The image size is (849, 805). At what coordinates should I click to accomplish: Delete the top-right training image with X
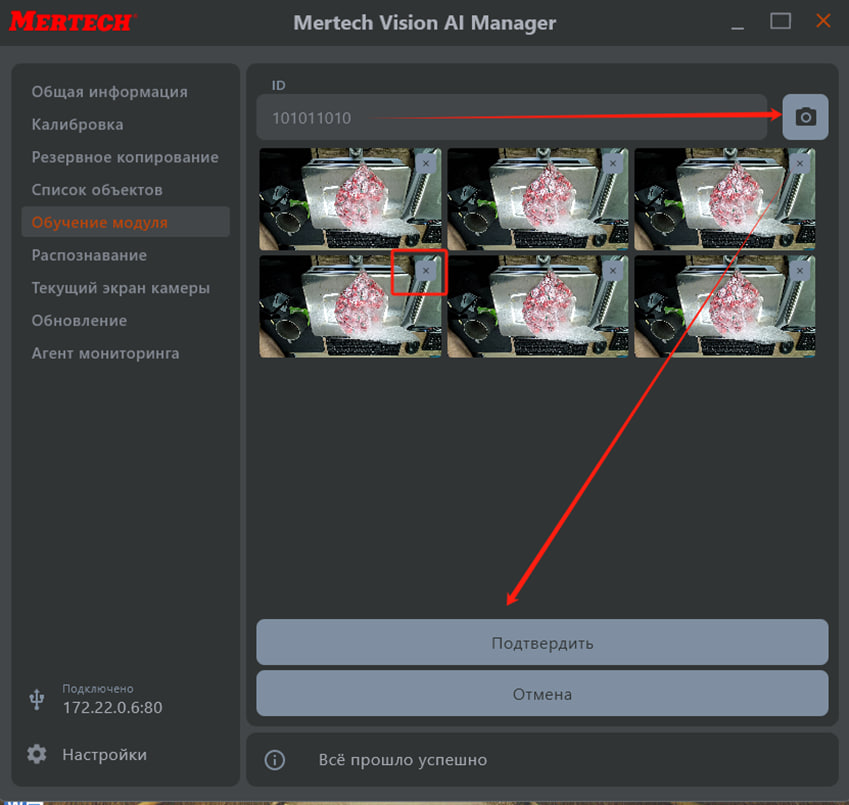click(800, 163)
